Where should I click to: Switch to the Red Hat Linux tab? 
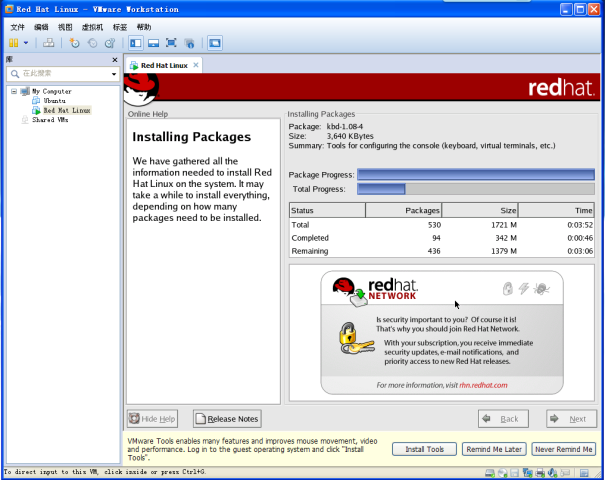coord(164,66)
